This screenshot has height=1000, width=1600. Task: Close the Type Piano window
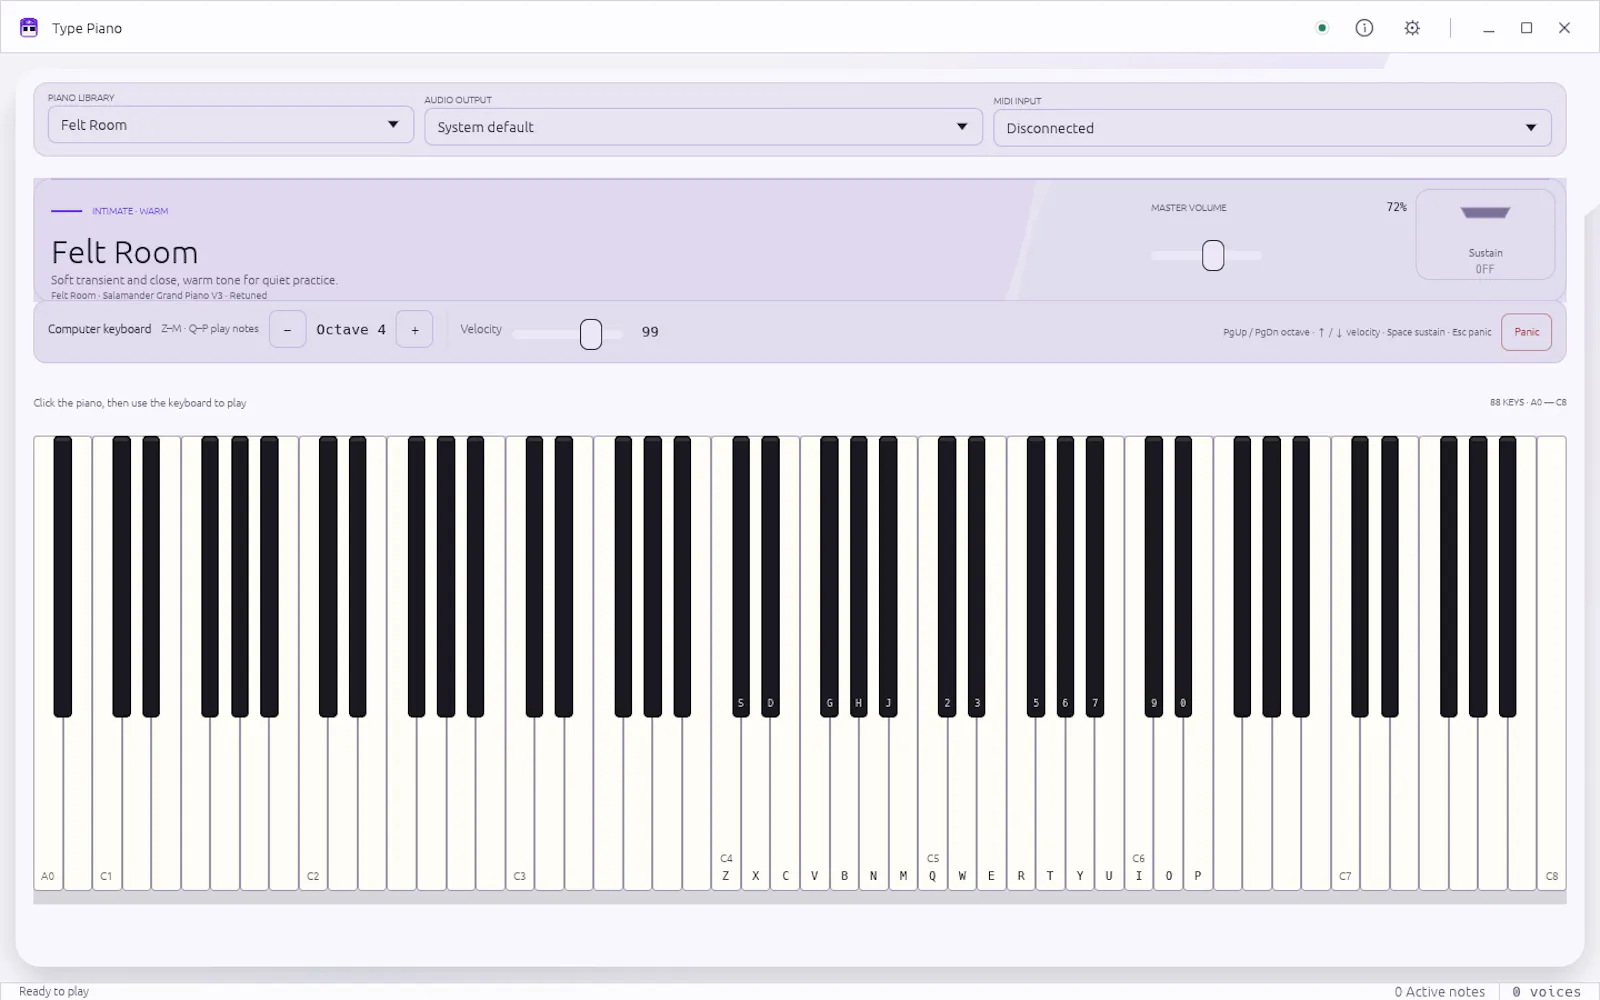point(1565,28)
